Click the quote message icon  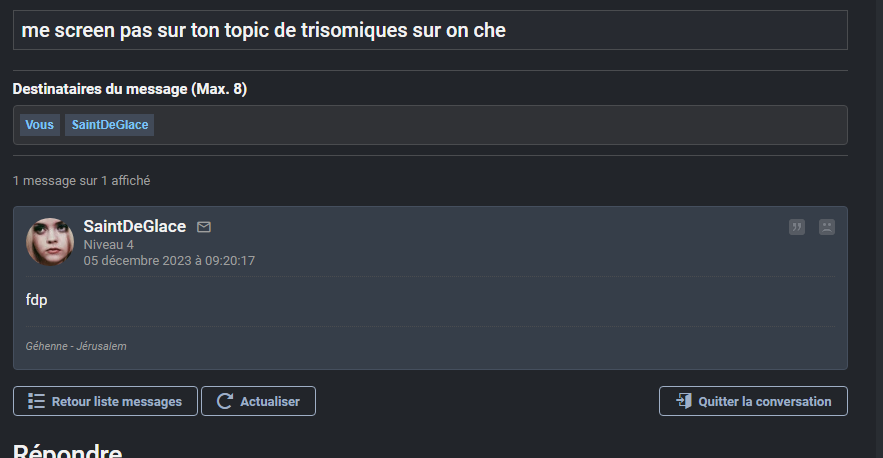(x=797, y=227)
